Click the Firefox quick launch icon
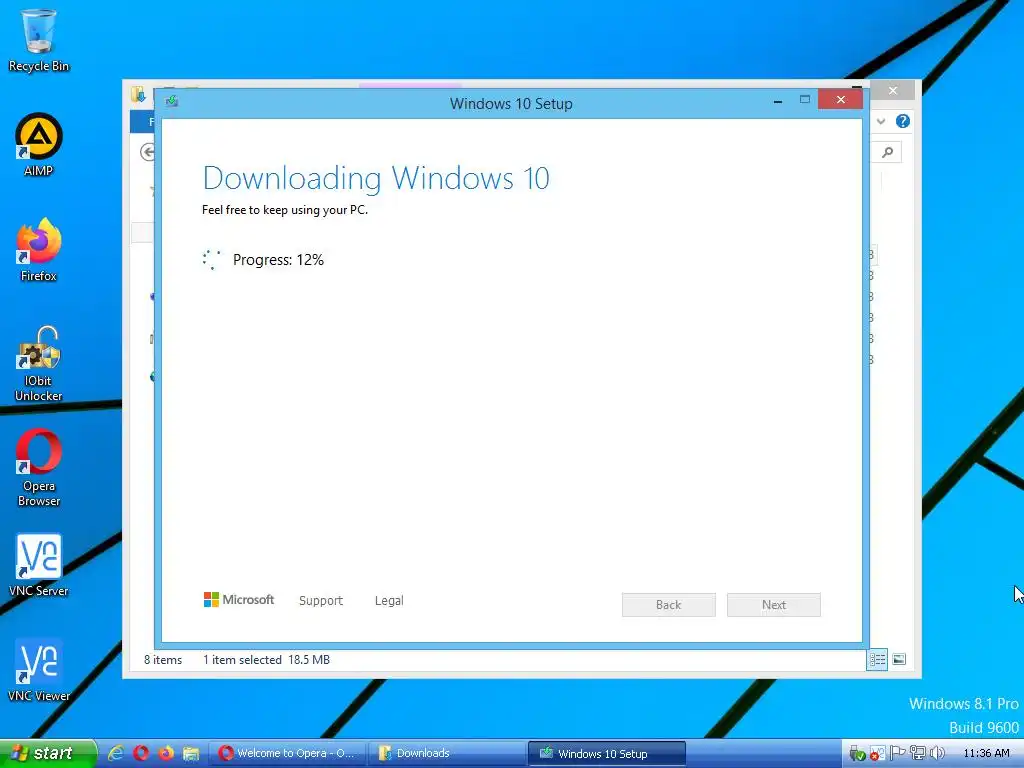This screenshot has width=1024, height=768. [166, 753]
